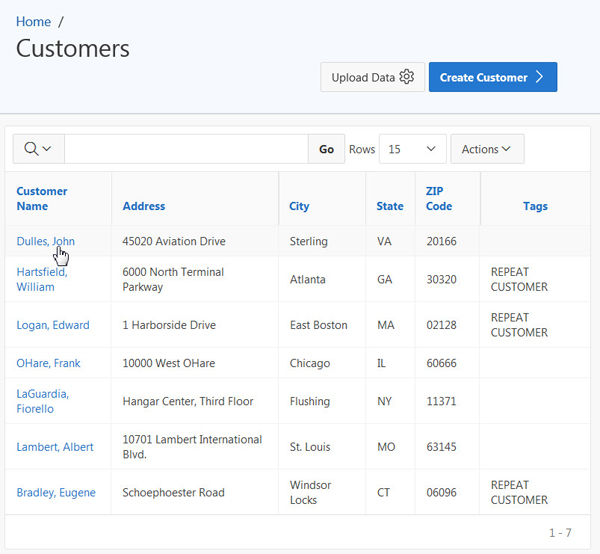This screenshot has width=600, height=554.
Task: Open the Rows per page dropdown
Action: pos(413,149)
